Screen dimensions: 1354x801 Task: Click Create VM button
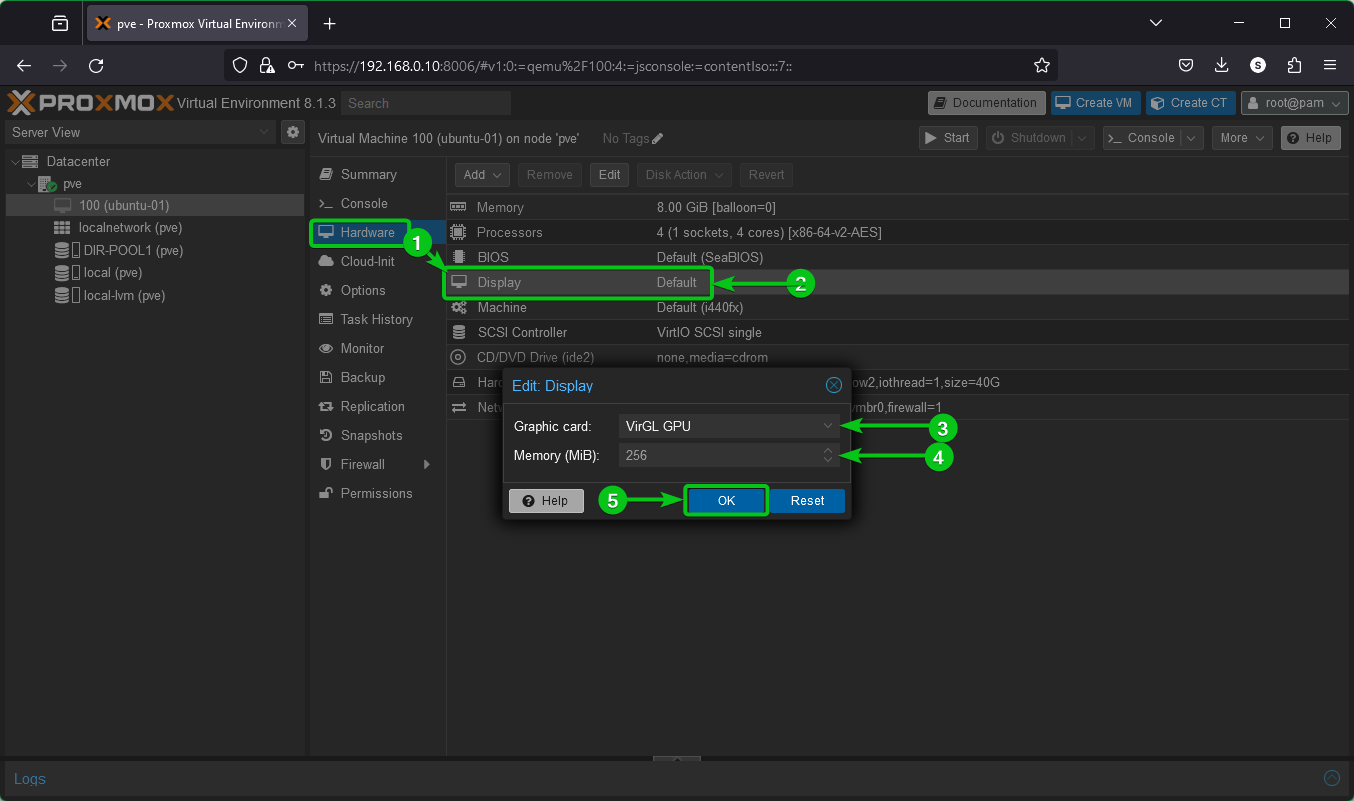pos(1095,103)
